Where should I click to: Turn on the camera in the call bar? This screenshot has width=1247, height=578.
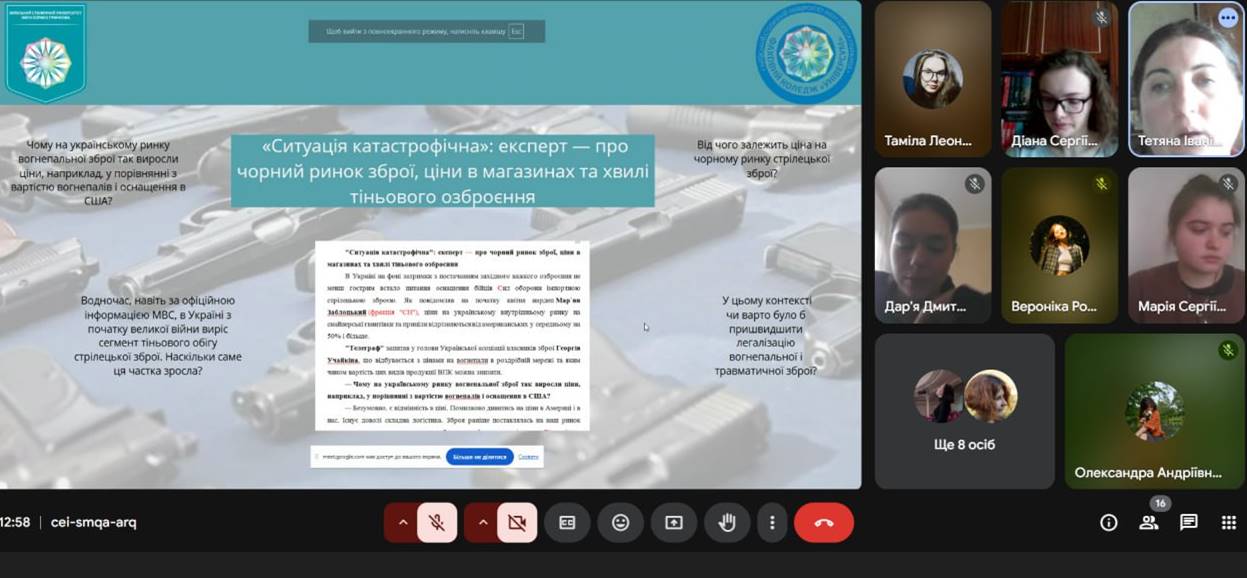point(517,522)
